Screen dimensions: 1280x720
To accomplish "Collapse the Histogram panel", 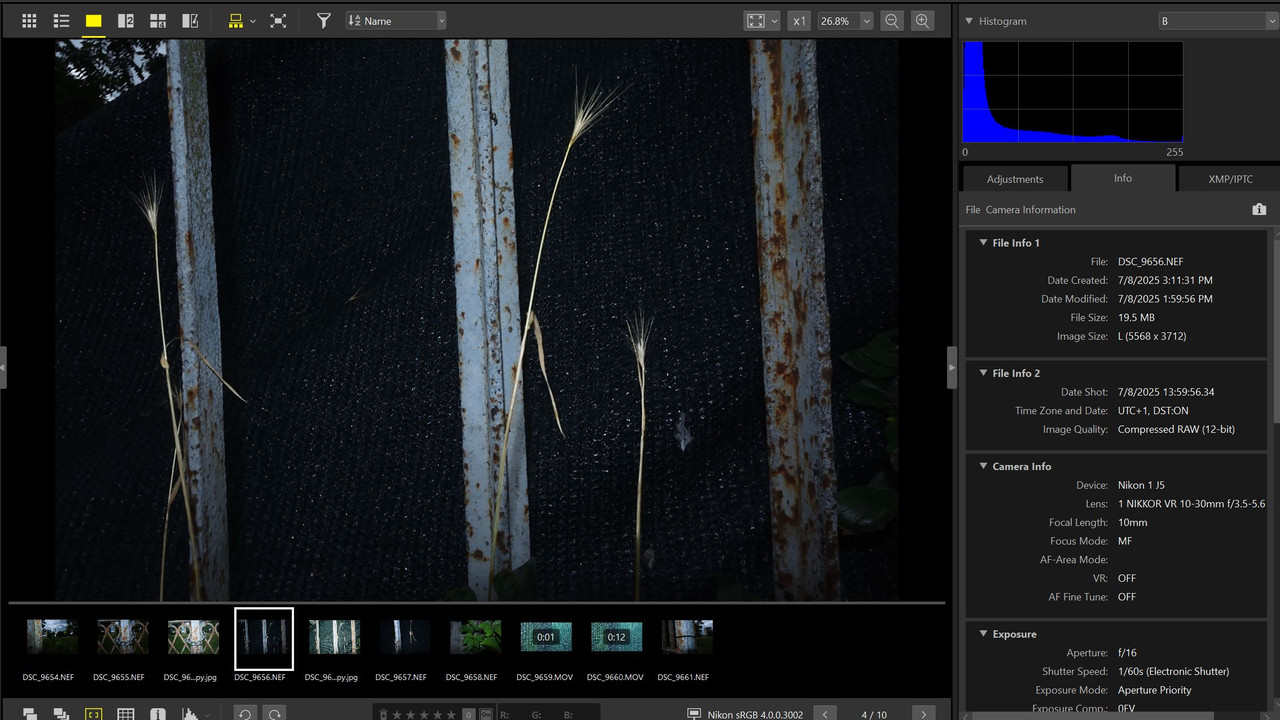I will (x=968, y=21).
